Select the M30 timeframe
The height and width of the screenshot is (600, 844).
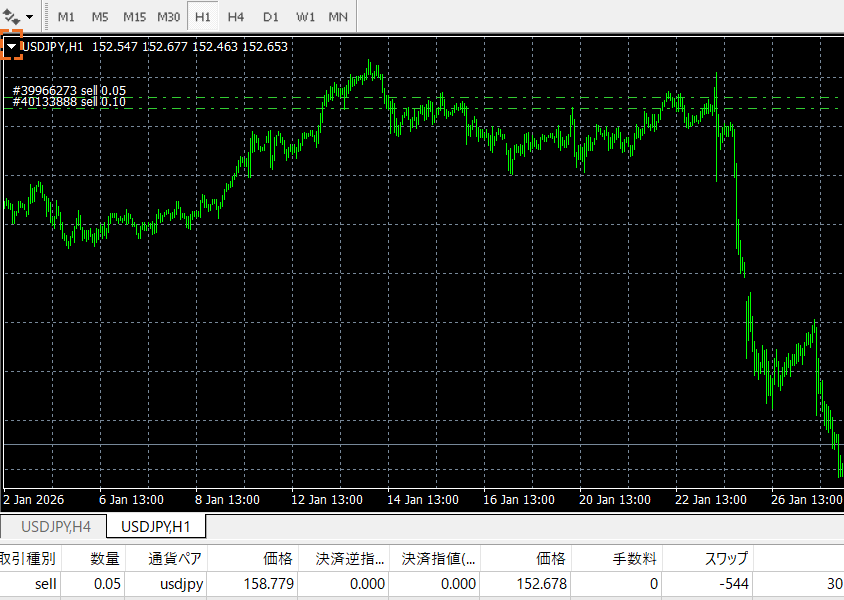point(168,16)
